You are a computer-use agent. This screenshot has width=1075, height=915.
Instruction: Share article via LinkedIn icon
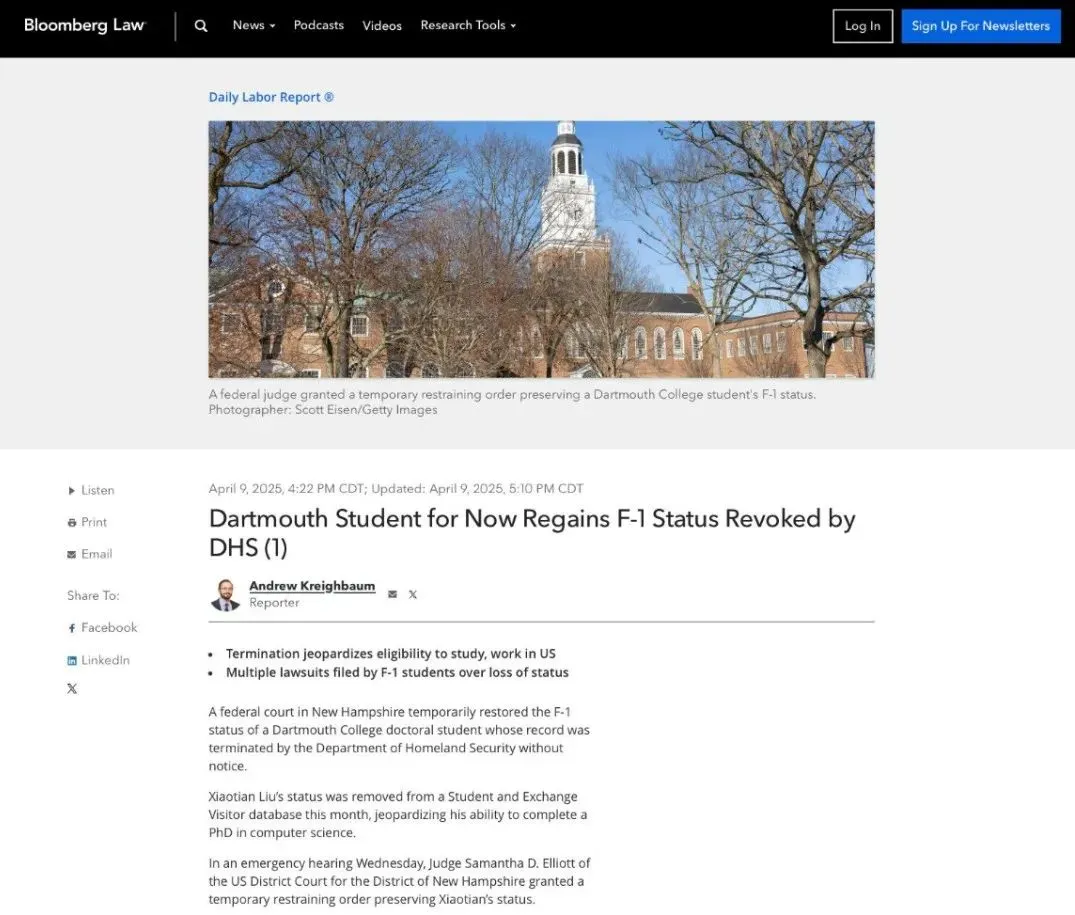point(71,661)
